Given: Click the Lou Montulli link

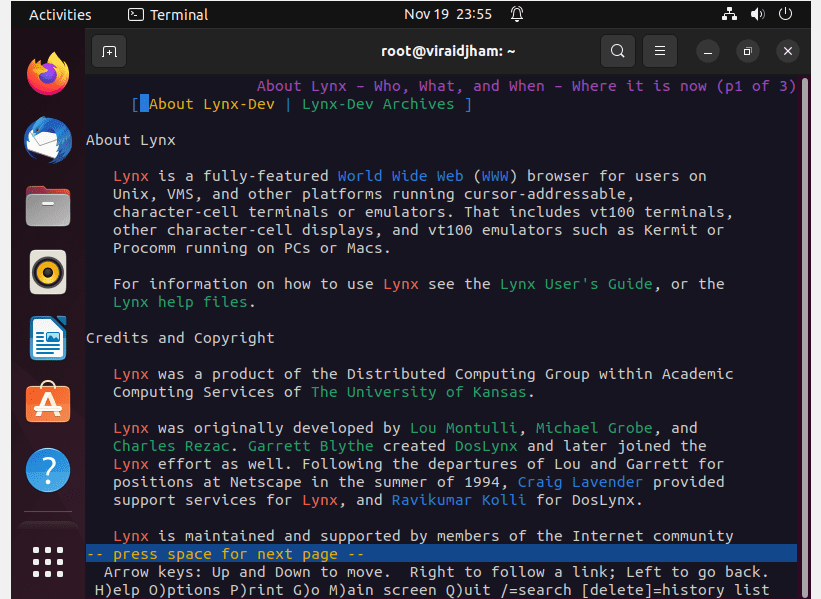Looking at the screenshot, I should [463, 428].
